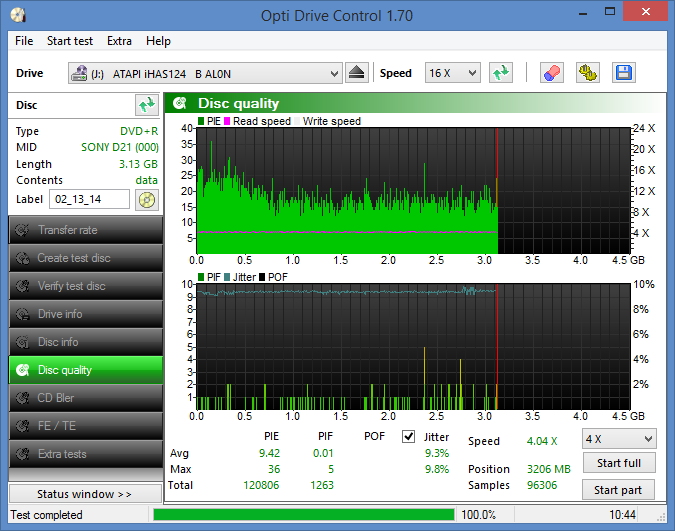675x531 pixels.
Task: Show the Disc info page
Action: tap(86, 342)
